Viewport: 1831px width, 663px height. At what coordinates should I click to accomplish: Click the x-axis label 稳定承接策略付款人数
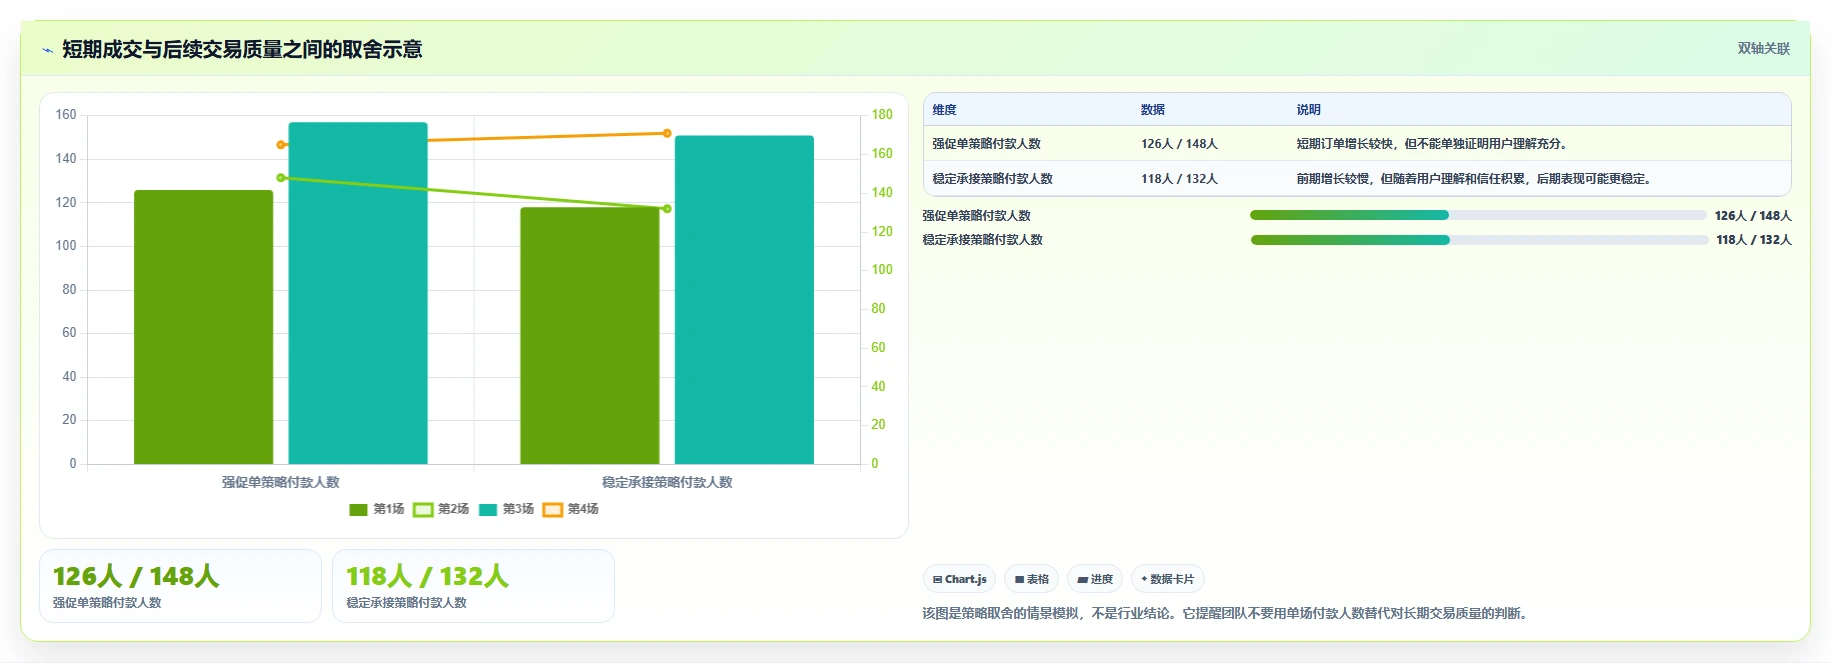click(667, 482)
